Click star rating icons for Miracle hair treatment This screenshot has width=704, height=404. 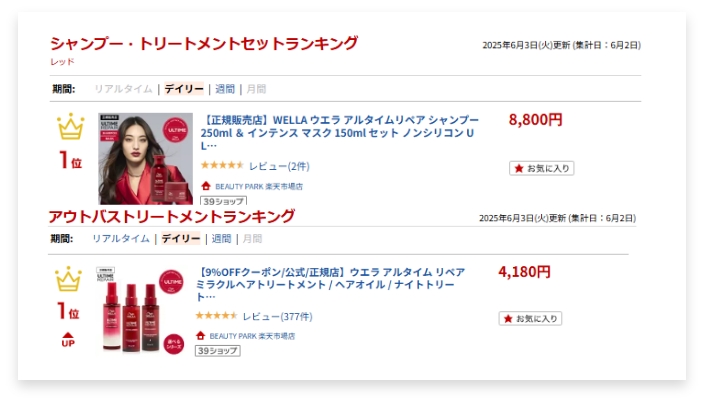(x=215, y=316)
